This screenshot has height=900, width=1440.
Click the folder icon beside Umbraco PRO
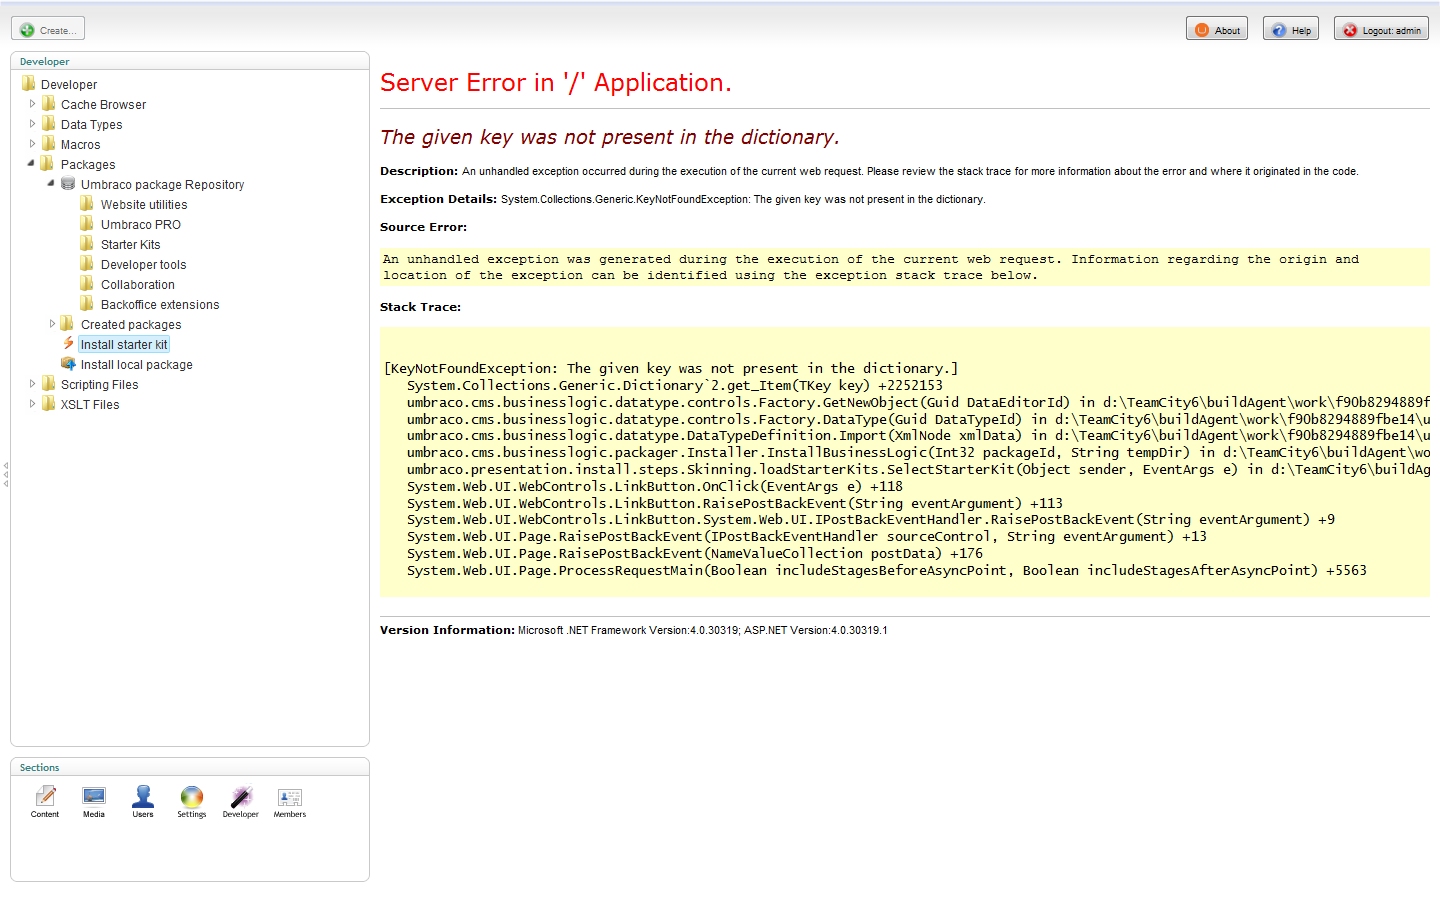coord(88,224)
